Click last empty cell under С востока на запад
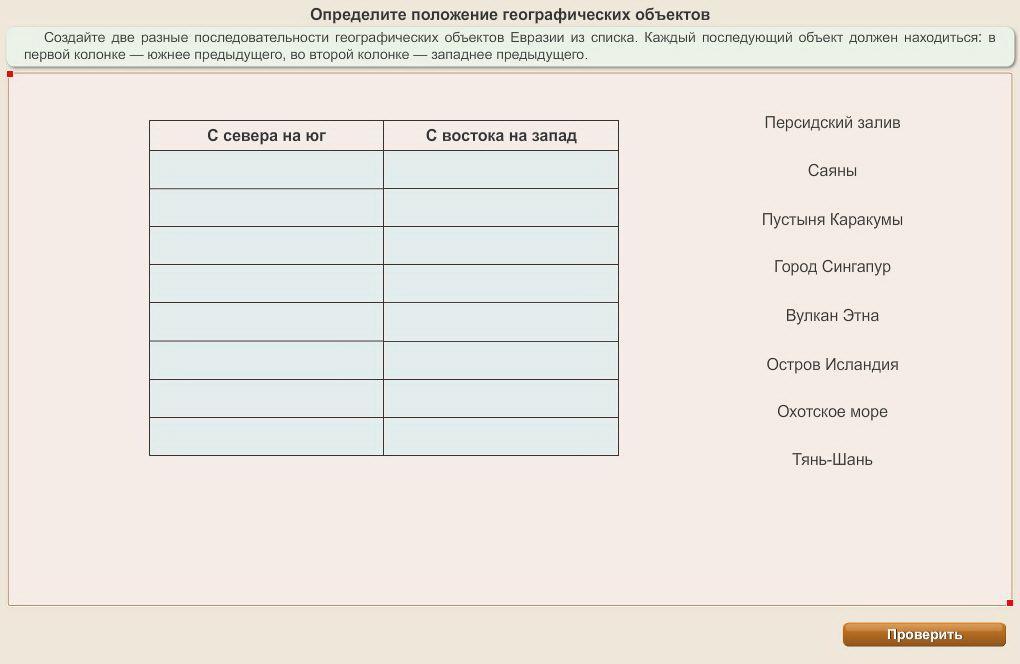 501,436
